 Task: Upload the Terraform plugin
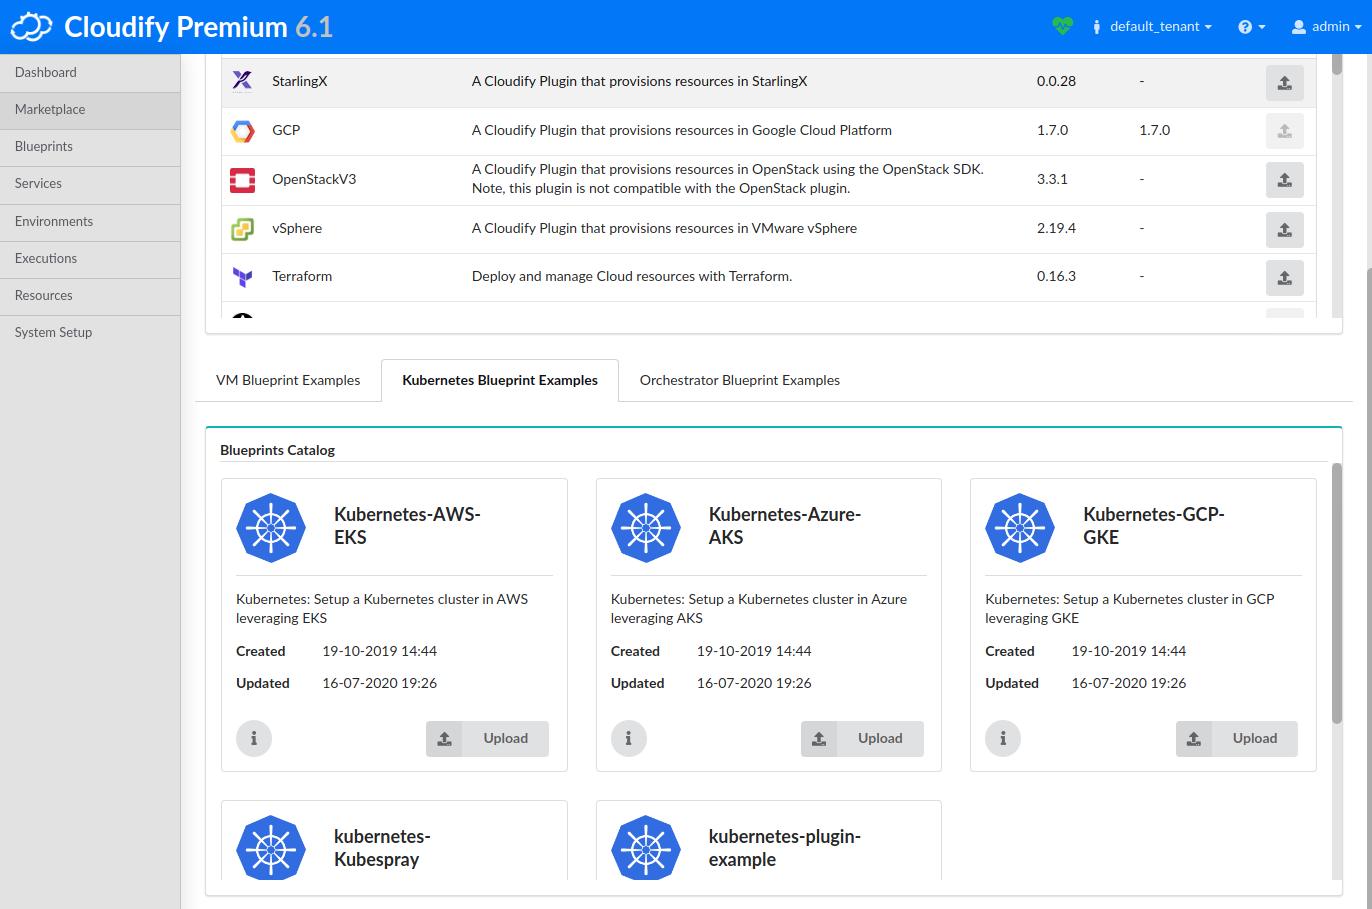(x=1285, y=278)
